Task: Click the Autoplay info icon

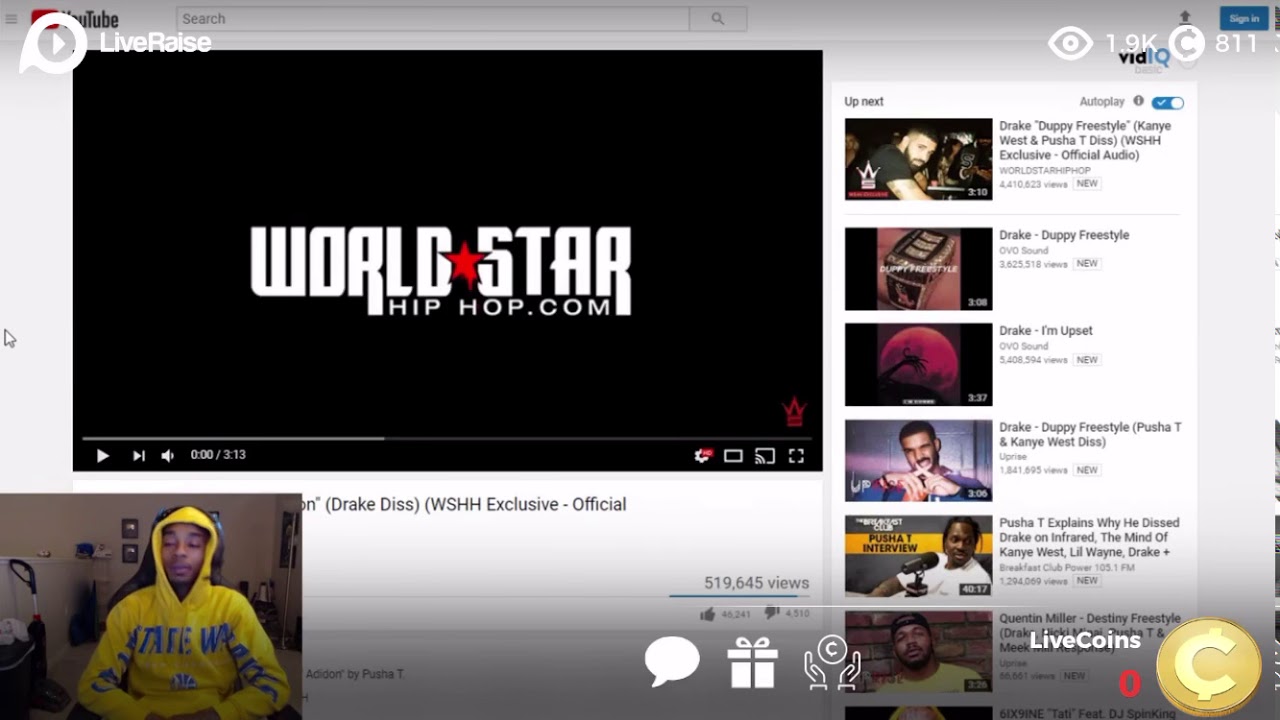Action: pyautogui.click(x=1138, y=101)
